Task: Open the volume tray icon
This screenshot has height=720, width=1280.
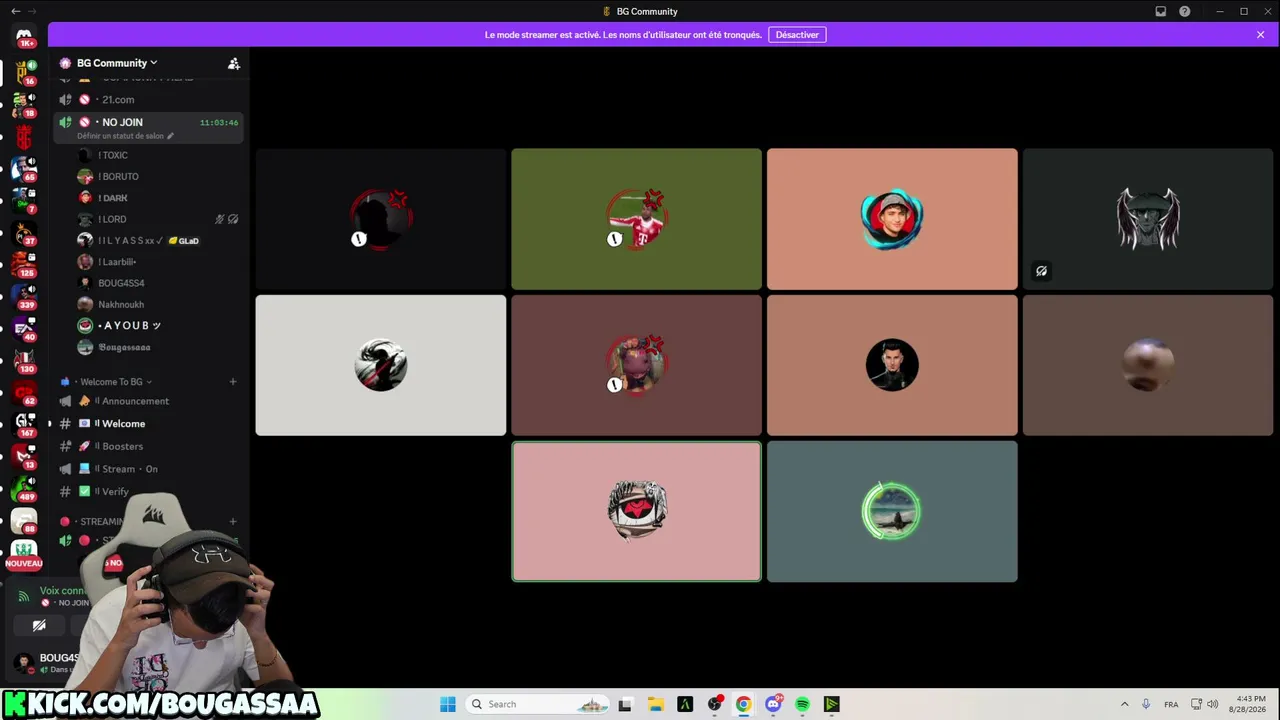Action: tap(1213, 704)
